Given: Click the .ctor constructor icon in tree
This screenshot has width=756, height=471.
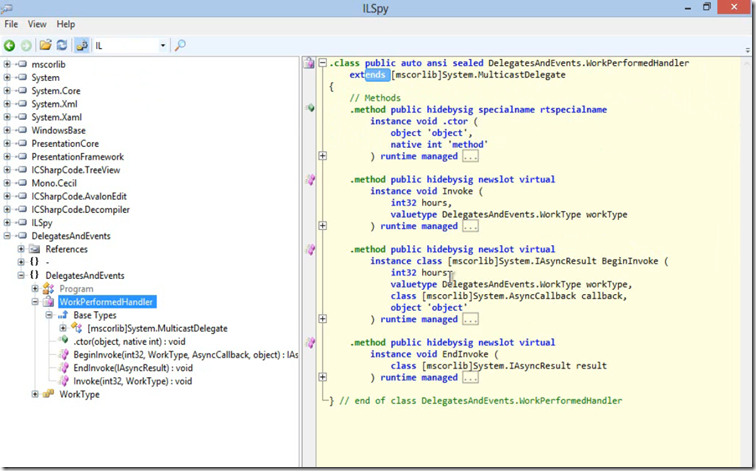Looking at the screenshot, I should click(63, 340).
